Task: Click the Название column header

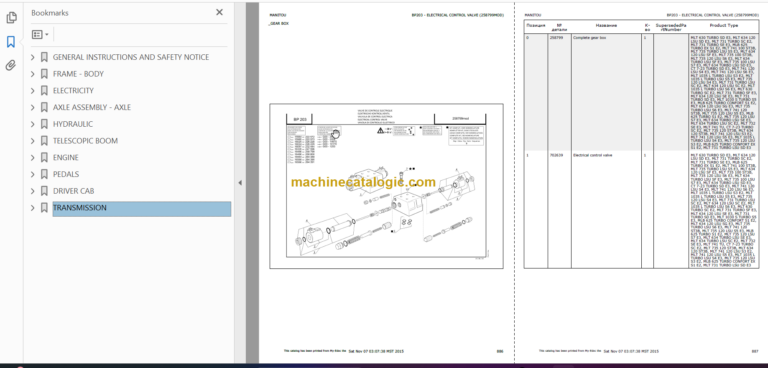Action: click(x=606, y=25)
